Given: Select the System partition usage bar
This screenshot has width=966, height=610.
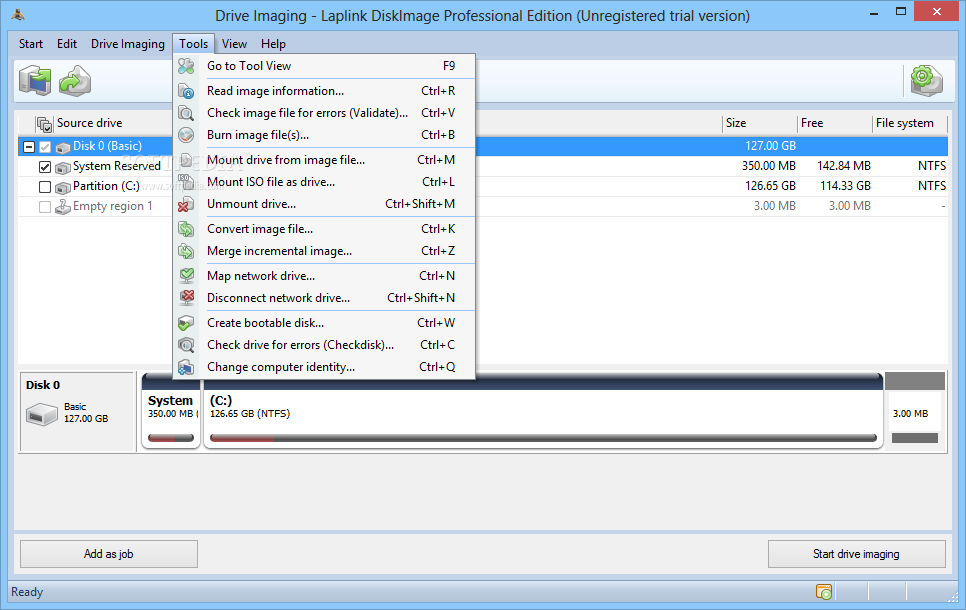Looking at the screenshot, I should [x=171, y=438].
